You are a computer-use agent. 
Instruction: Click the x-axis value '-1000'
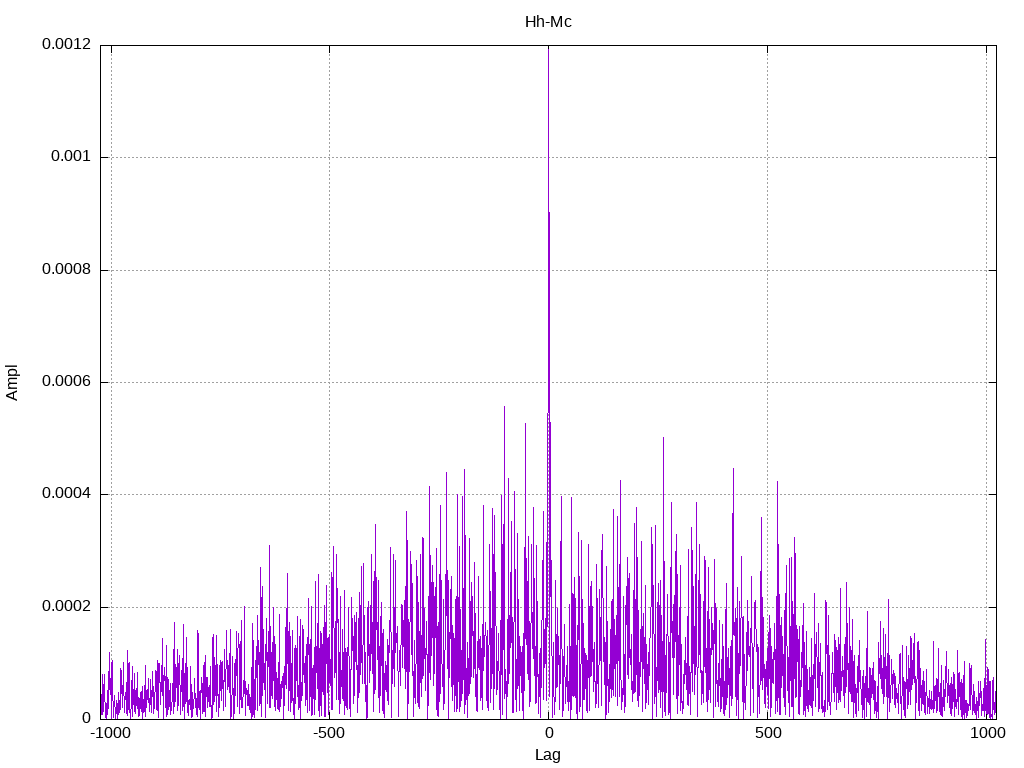point(110,733)
